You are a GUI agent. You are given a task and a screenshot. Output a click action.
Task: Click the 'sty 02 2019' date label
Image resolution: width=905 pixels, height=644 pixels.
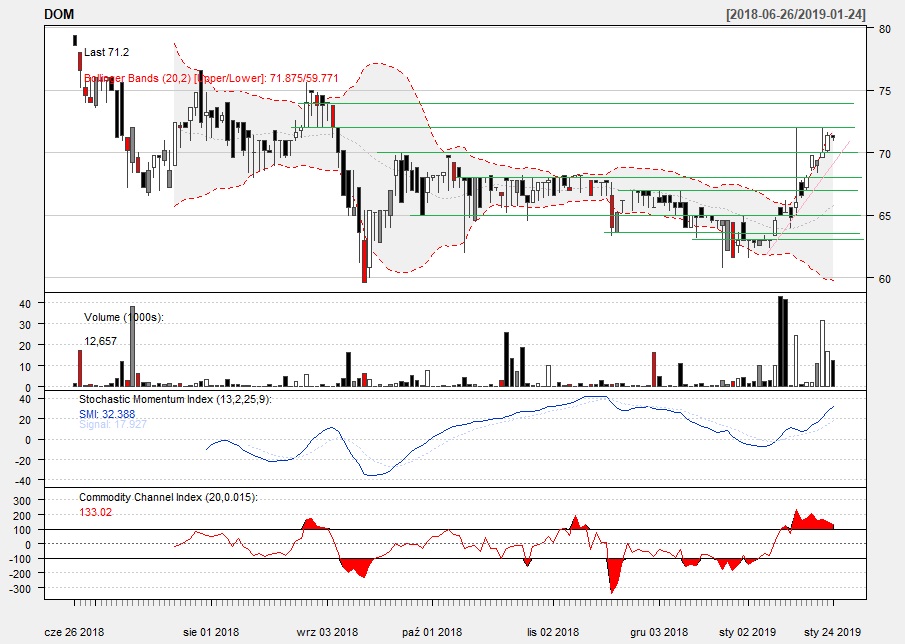[748, 632]
